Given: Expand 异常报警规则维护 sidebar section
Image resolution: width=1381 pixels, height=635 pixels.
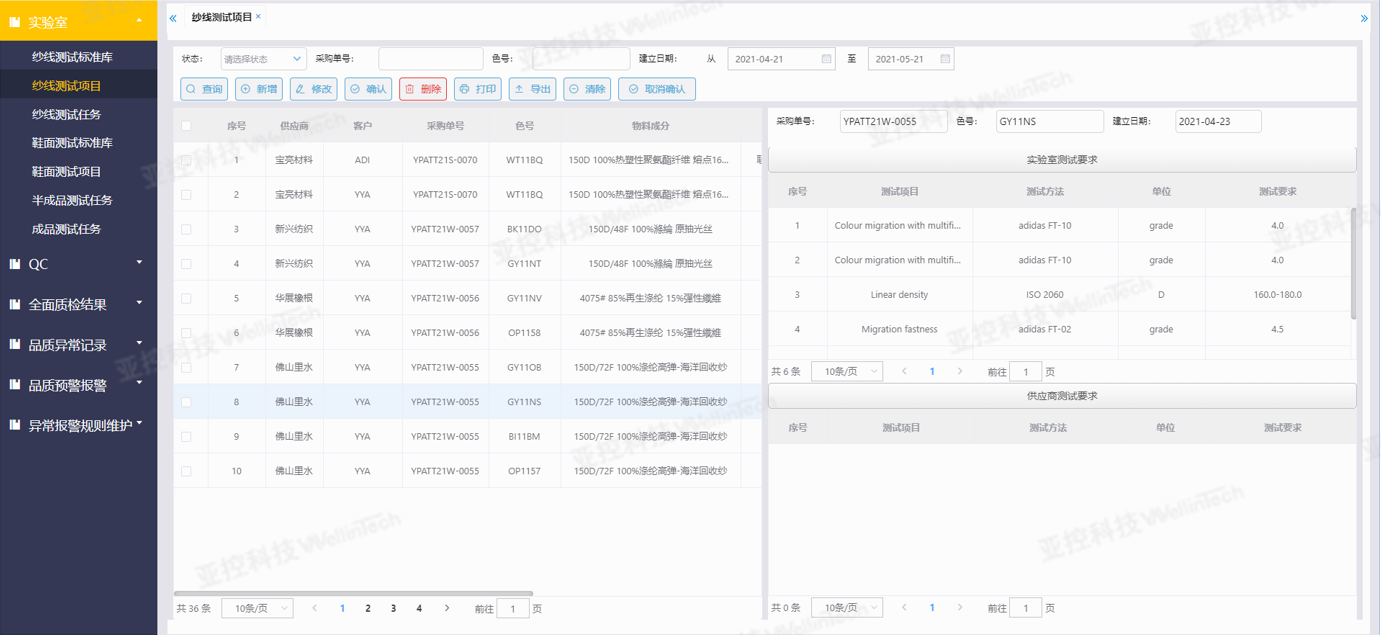Looking at the screenshot, I should coord(79,424).
